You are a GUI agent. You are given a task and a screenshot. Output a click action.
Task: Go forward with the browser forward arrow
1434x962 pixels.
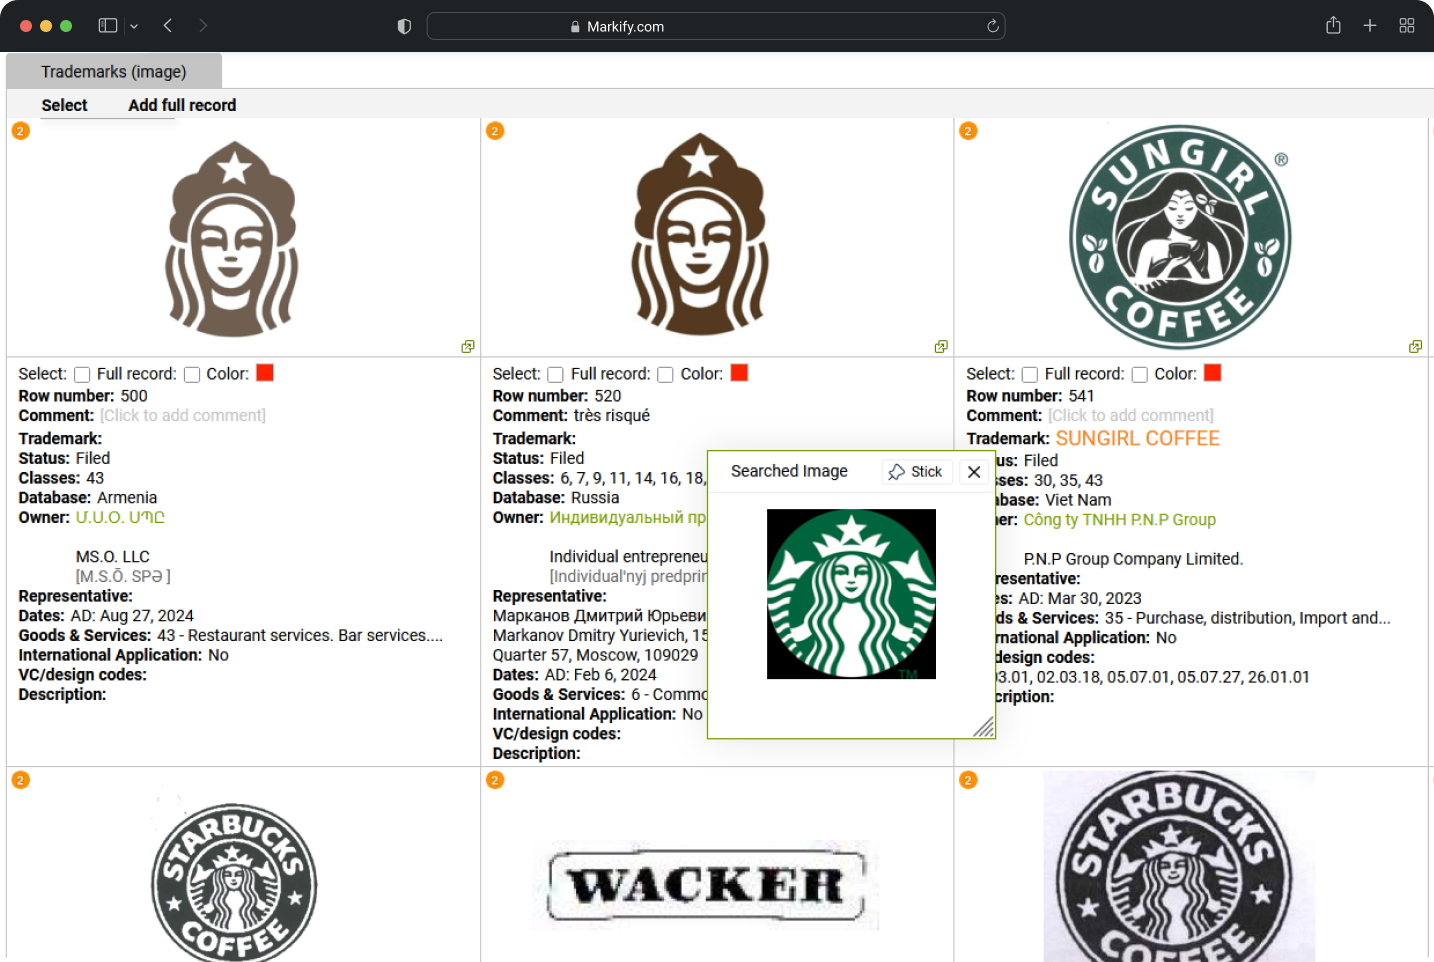pyautogui.click(x=203, y=26)
